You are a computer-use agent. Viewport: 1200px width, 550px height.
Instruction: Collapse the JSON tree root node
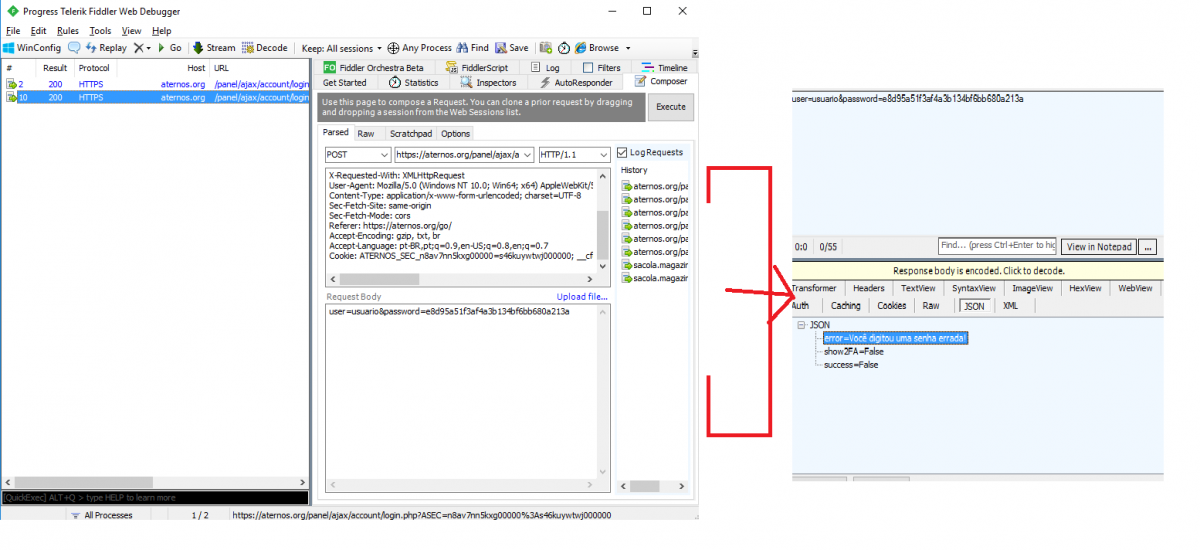tap(801, 325)
